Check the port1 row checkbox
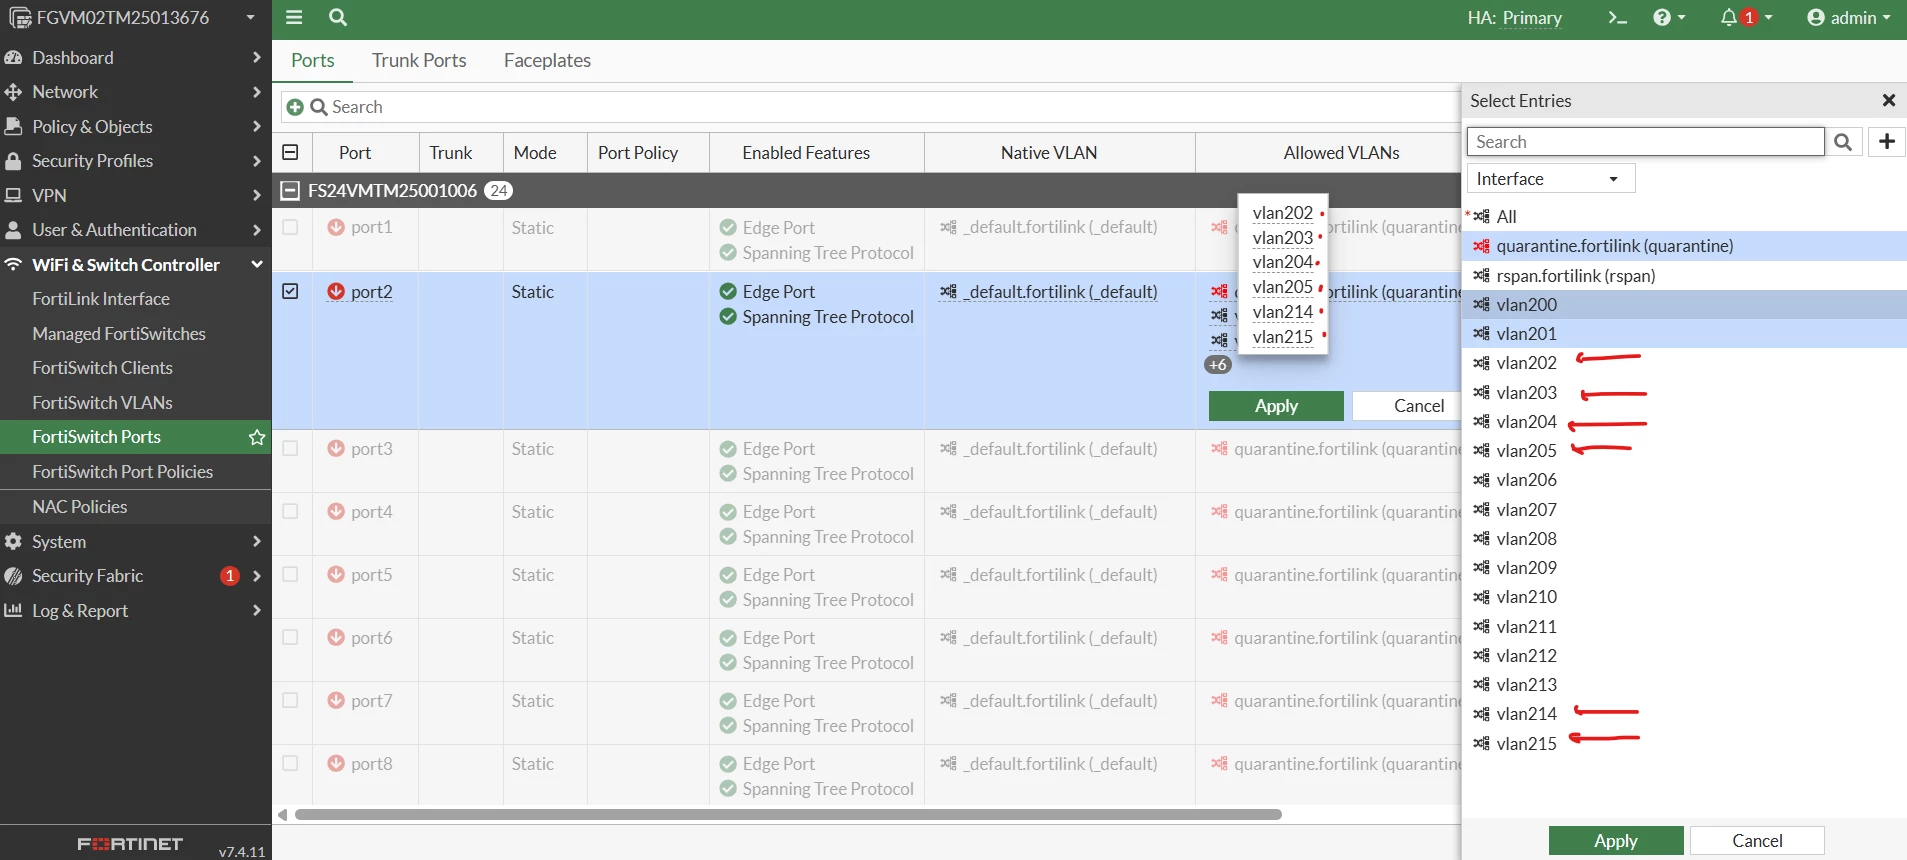This screenshot has height=860, width=1907. (290, 227)
